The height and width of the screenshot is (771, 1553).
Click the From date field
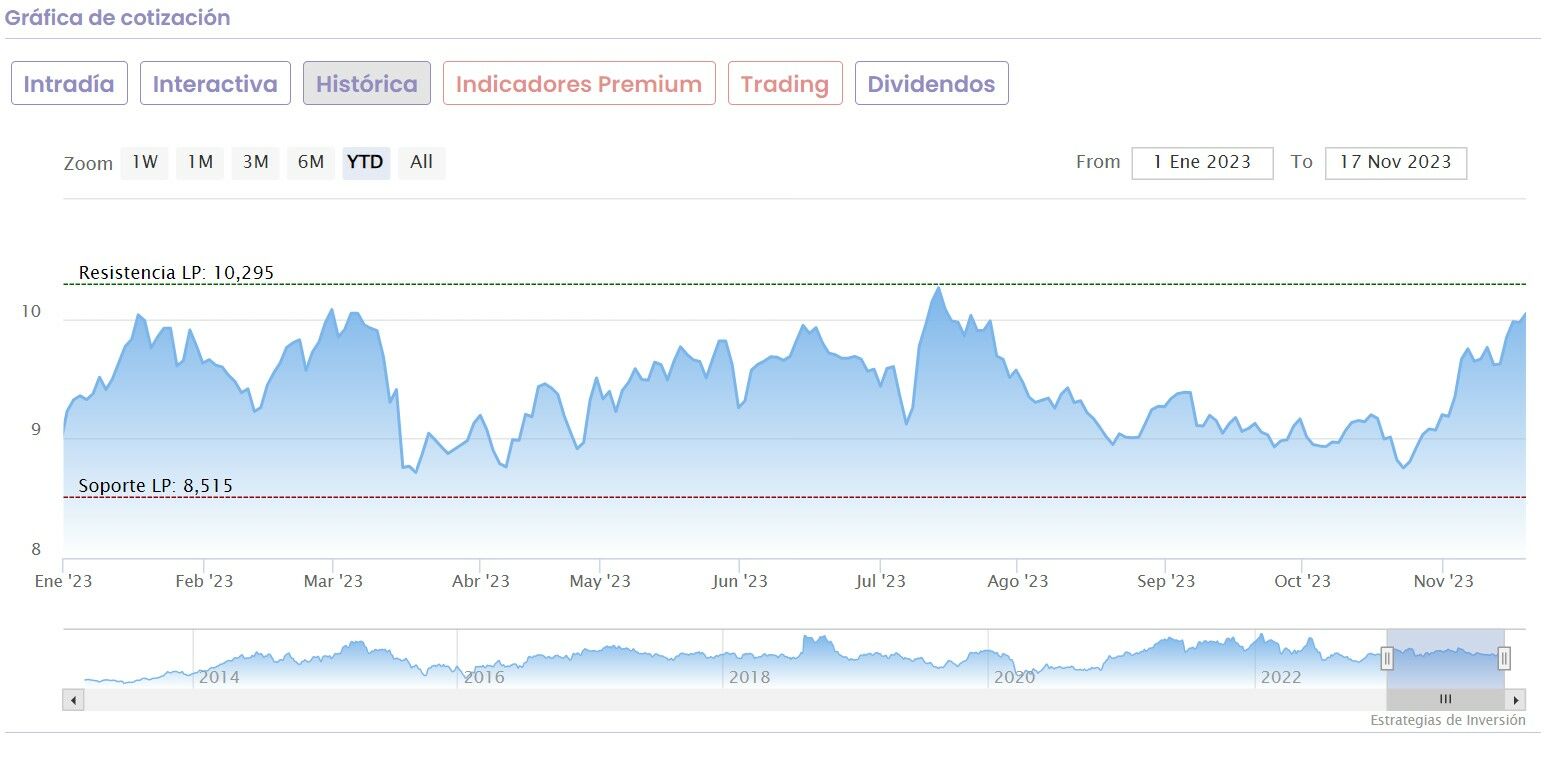[x=1202, y=163]
